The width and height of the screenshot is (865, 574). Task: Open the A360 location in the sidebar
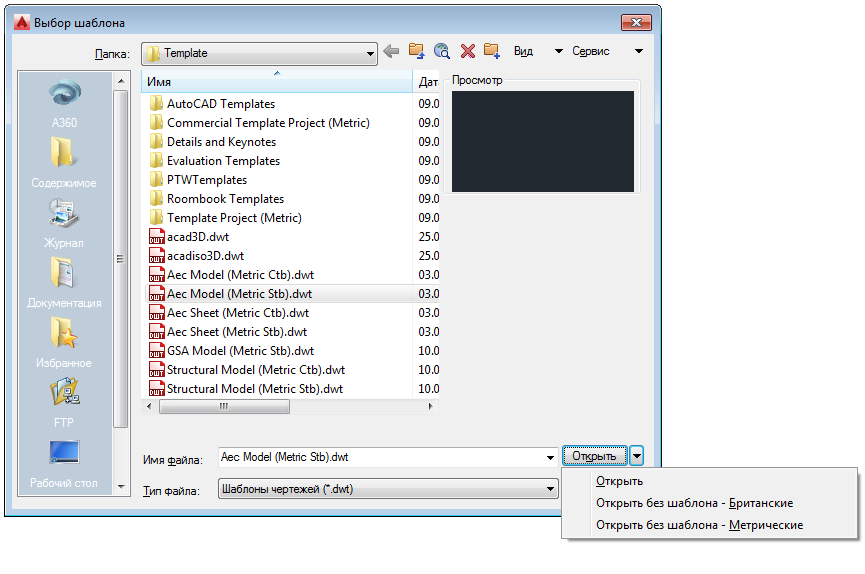click(x=65, y=103)
